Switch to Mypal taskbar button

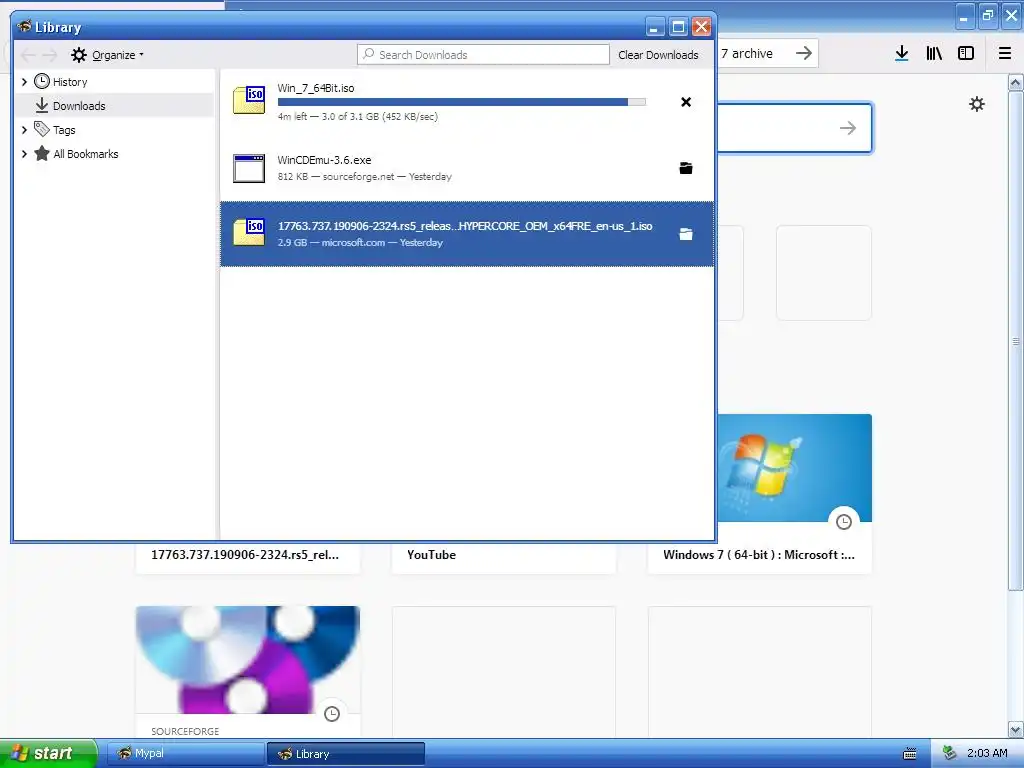point(185,754)
